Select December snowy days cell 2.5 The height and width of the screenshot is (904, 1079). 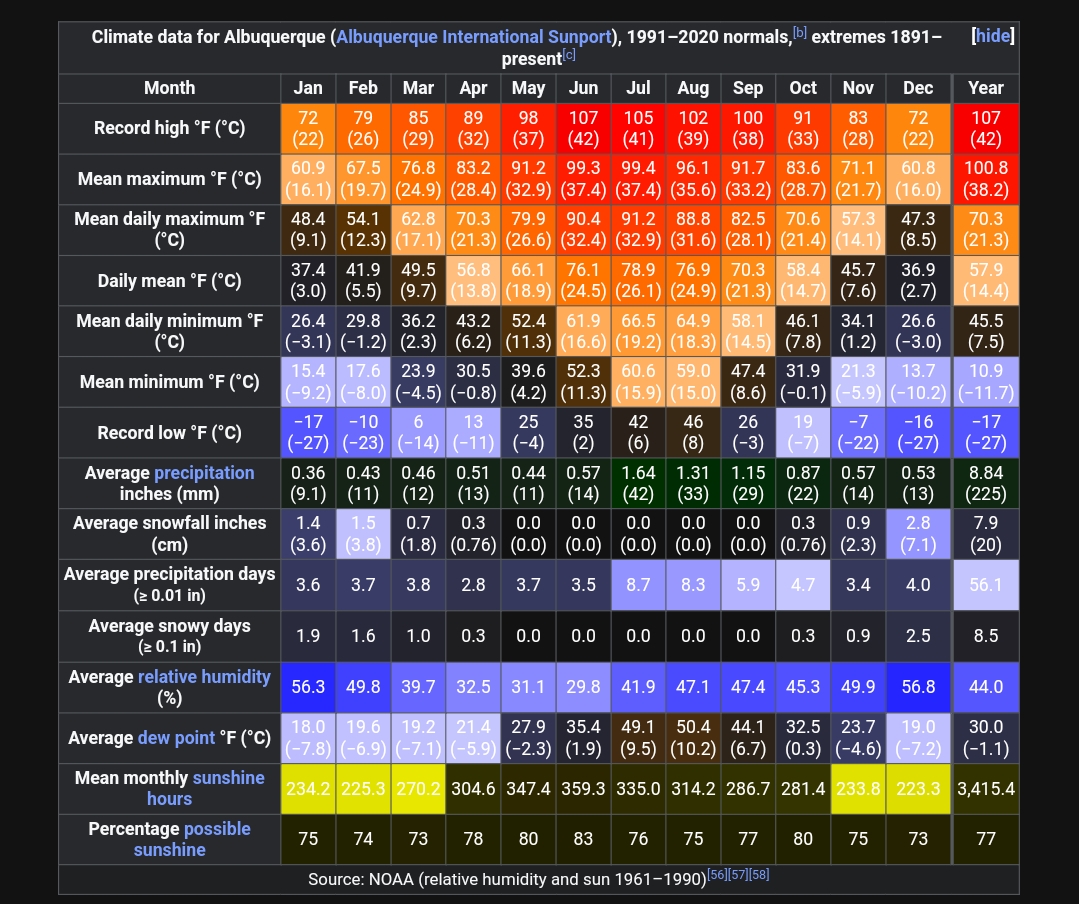pos(918,636)
